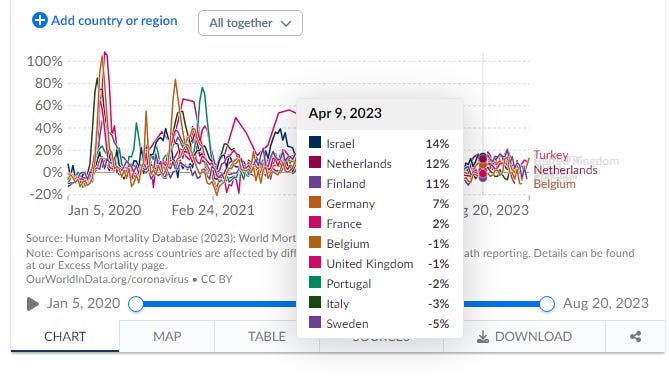Switch to the MAP tab
This screenshot has height=379, width=669.
click(x=167, y=336)
